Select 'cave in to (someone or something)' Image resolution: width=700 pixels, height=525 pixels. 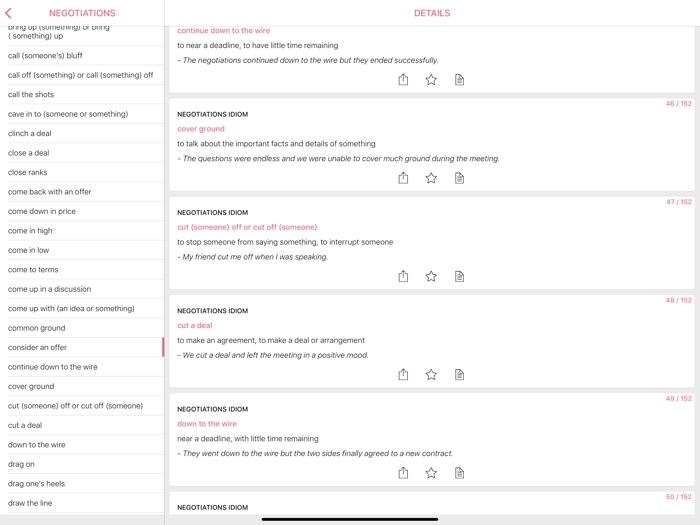coord(82,114)
